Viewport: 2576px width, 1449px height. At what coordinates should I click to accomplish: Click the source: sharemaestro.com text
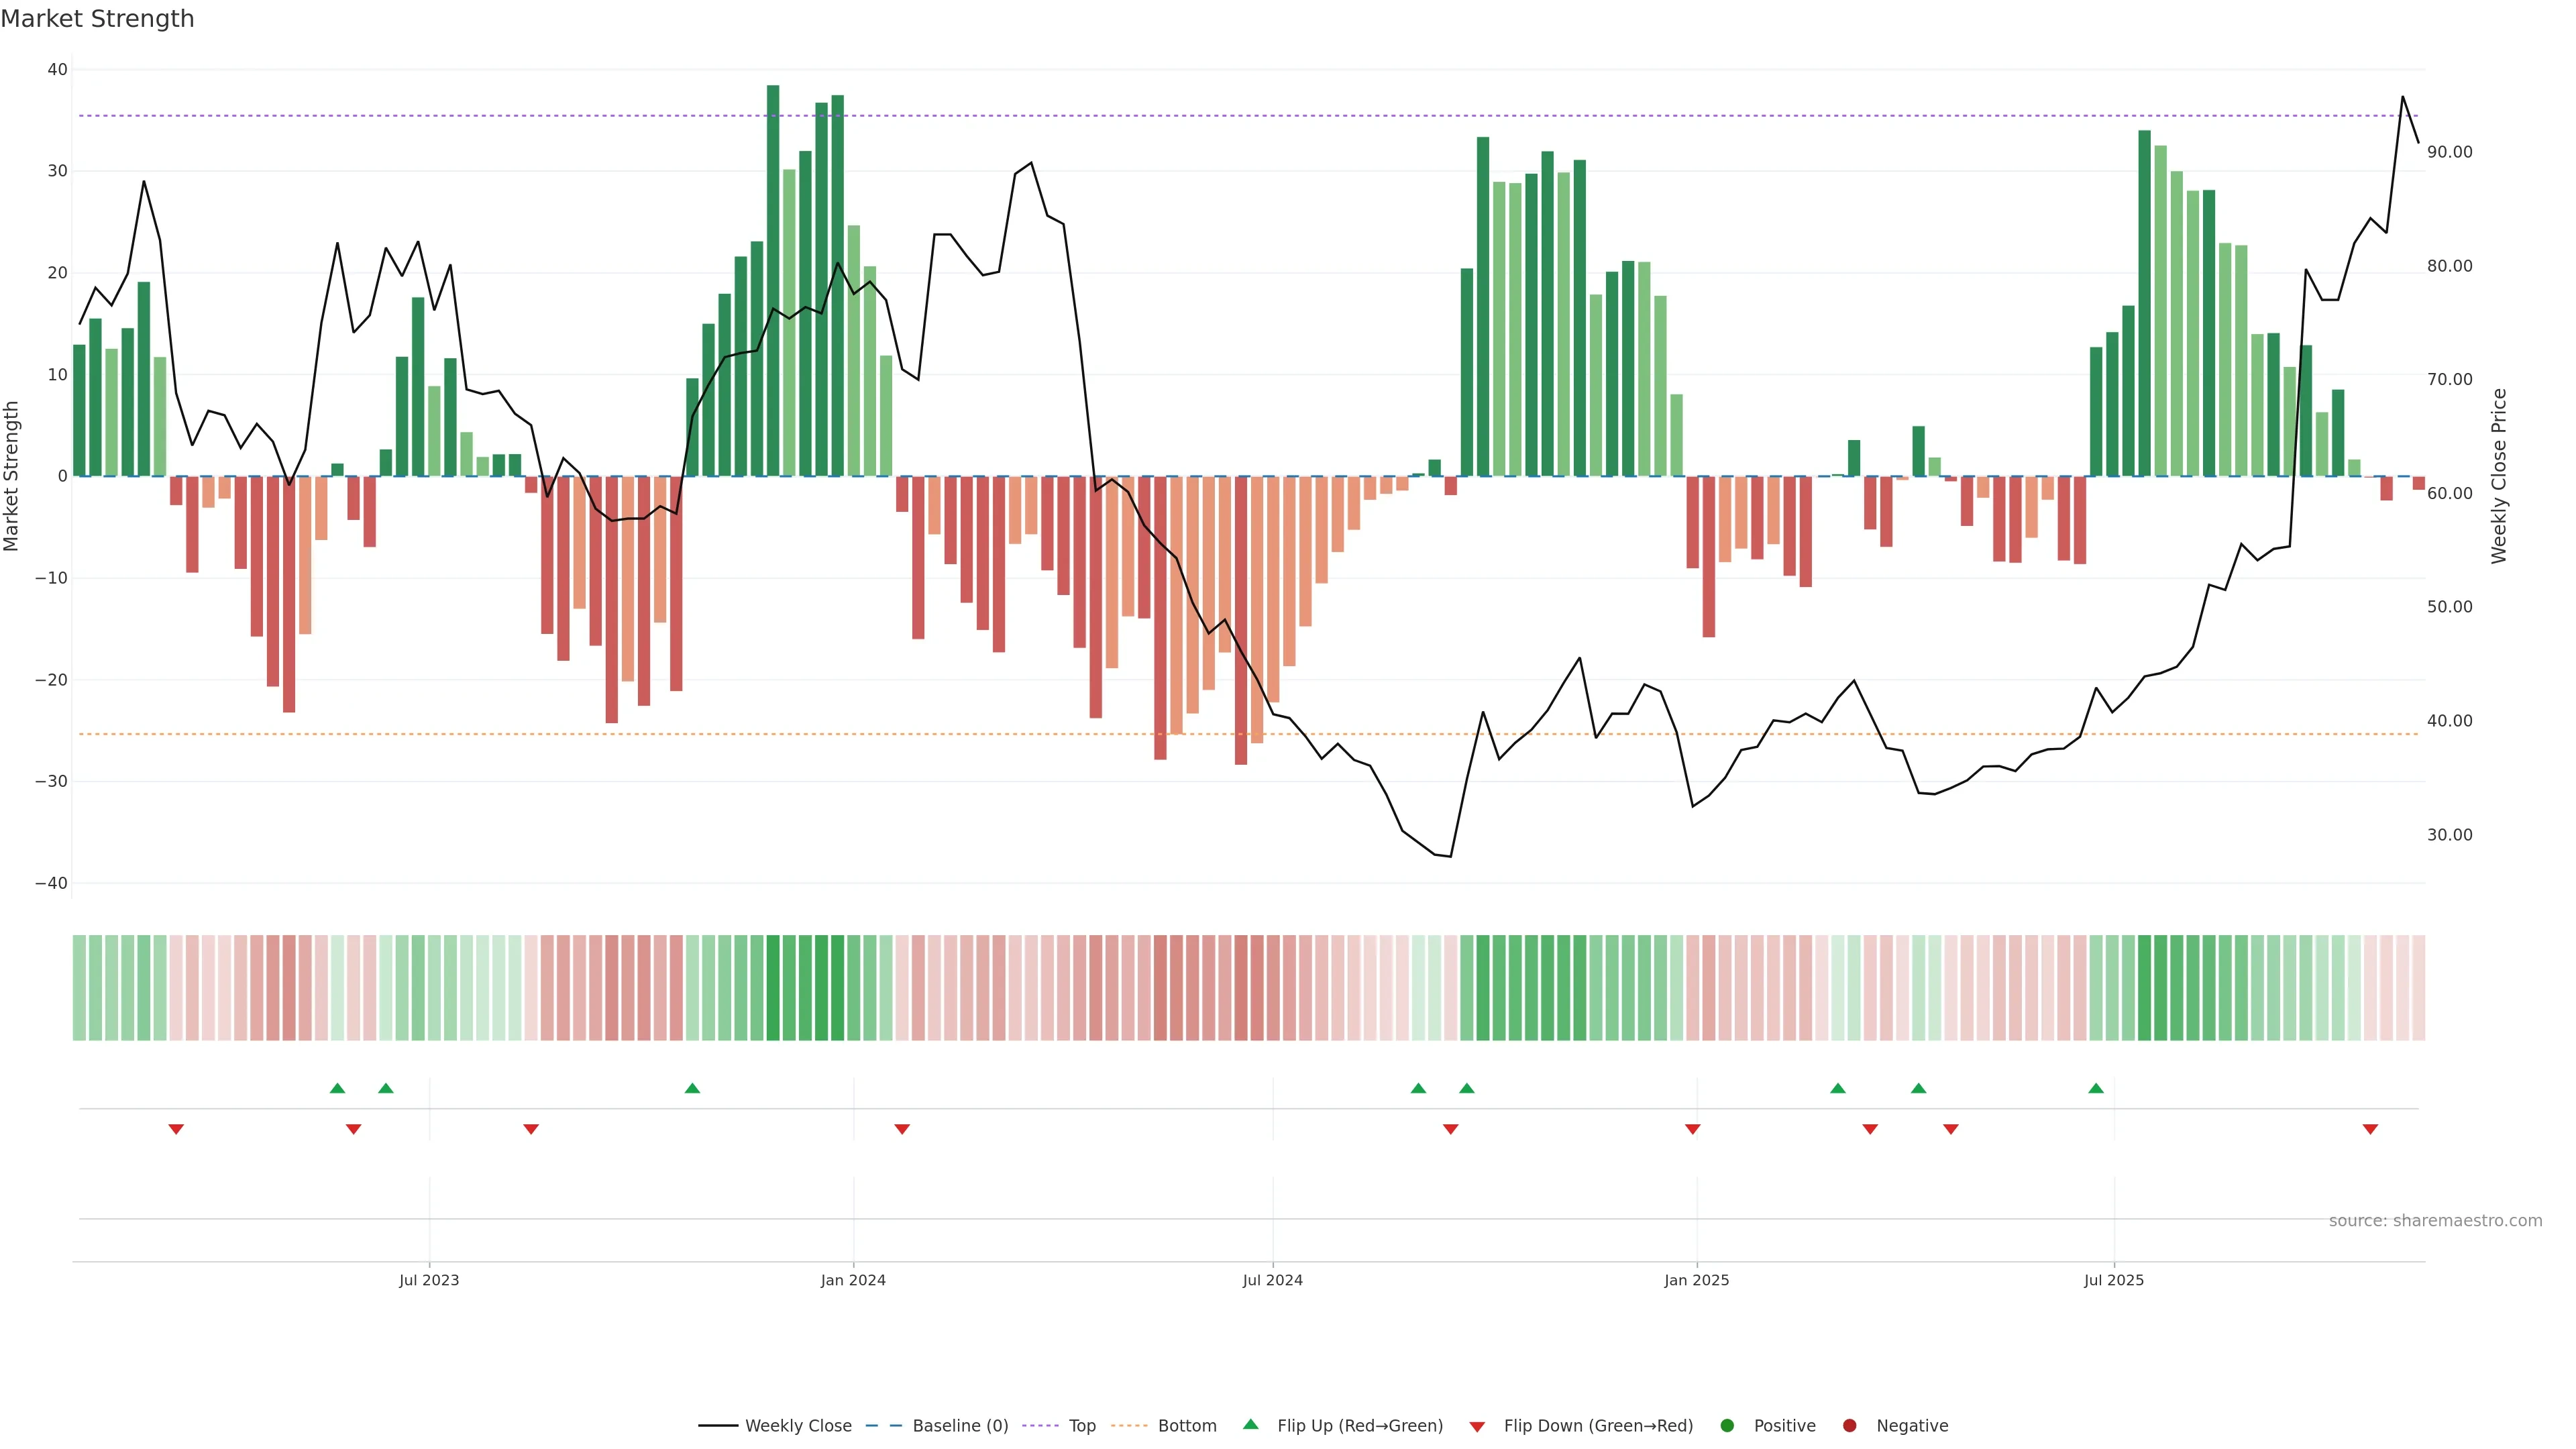tap(2435, 1220)
